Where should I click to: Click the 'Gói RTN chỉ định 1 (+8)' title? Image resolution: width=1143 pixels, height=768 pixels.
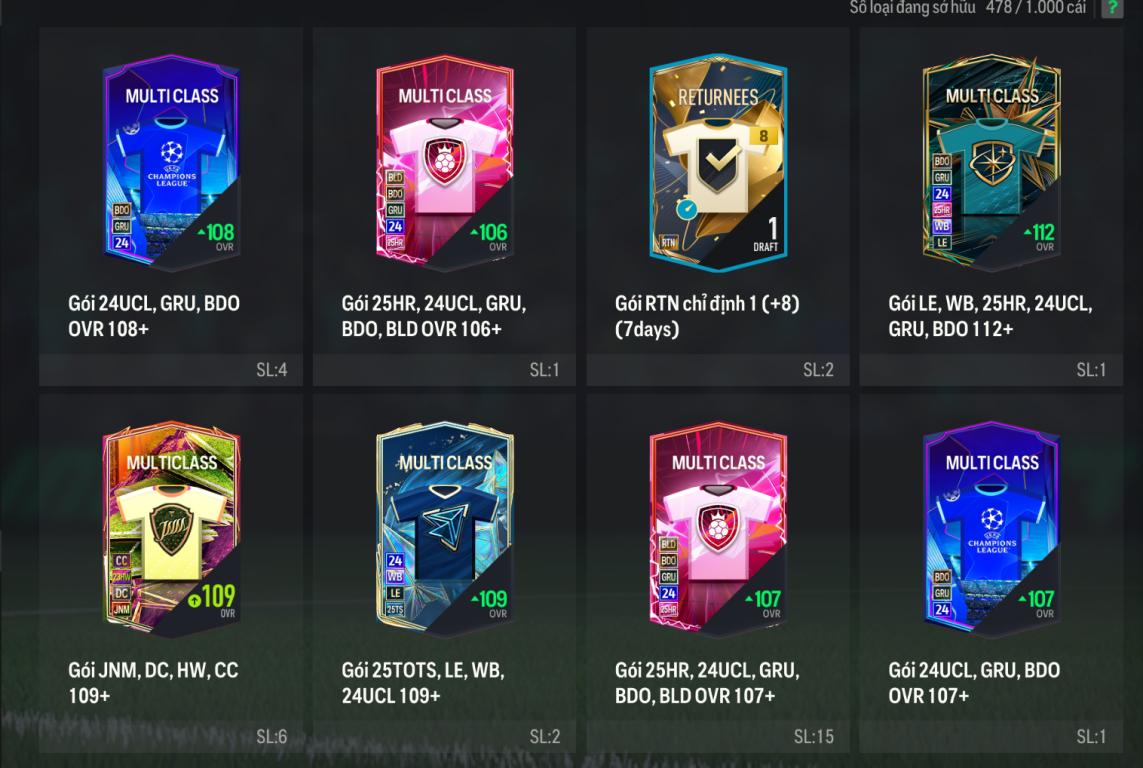coord(707,303)
